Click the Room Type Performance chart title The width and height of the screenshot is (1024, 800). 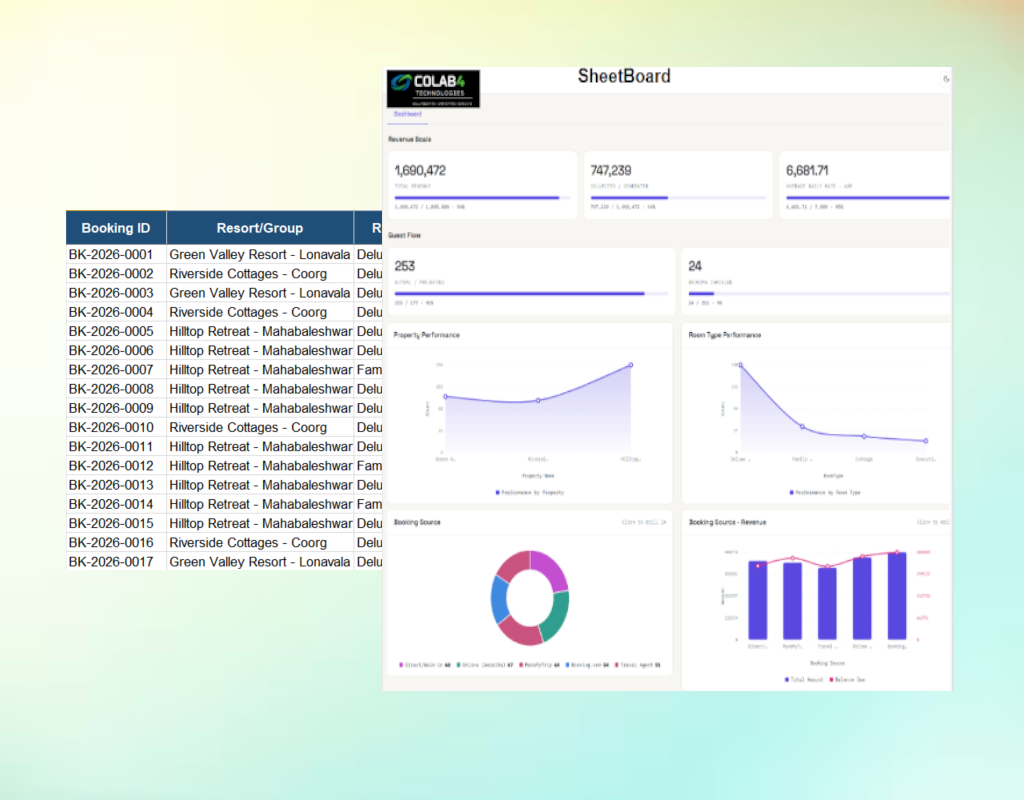click(x=724, y=335)
